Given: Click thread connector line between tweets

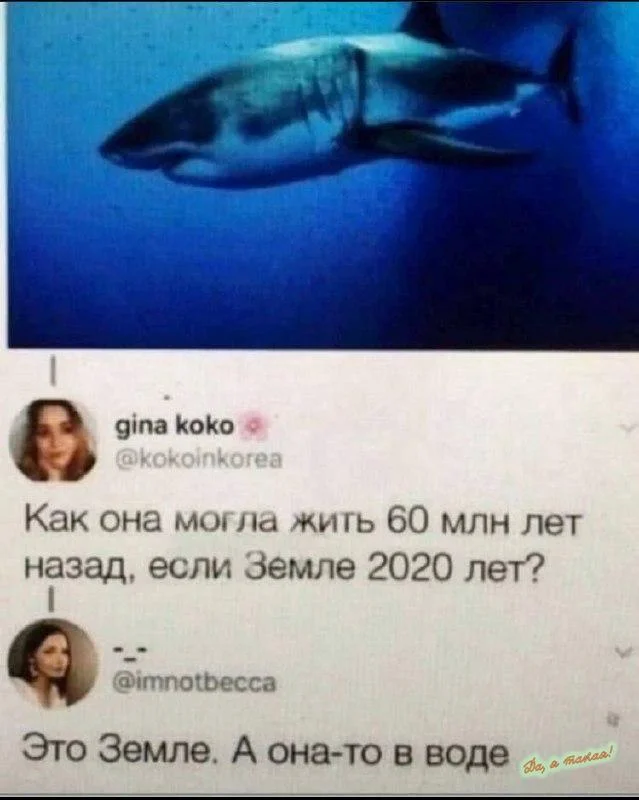Looking at the screenshot, I should [x=51, y=598].
